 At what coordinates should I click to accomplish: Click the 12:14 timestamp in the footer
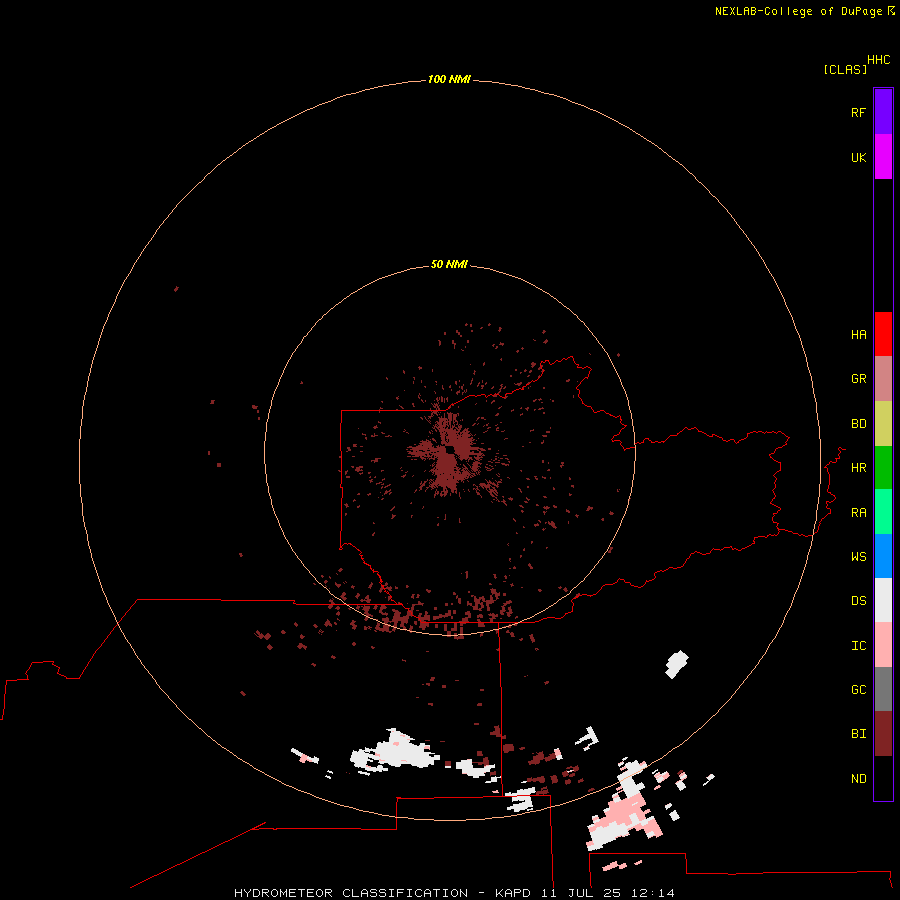pos(653,893)
